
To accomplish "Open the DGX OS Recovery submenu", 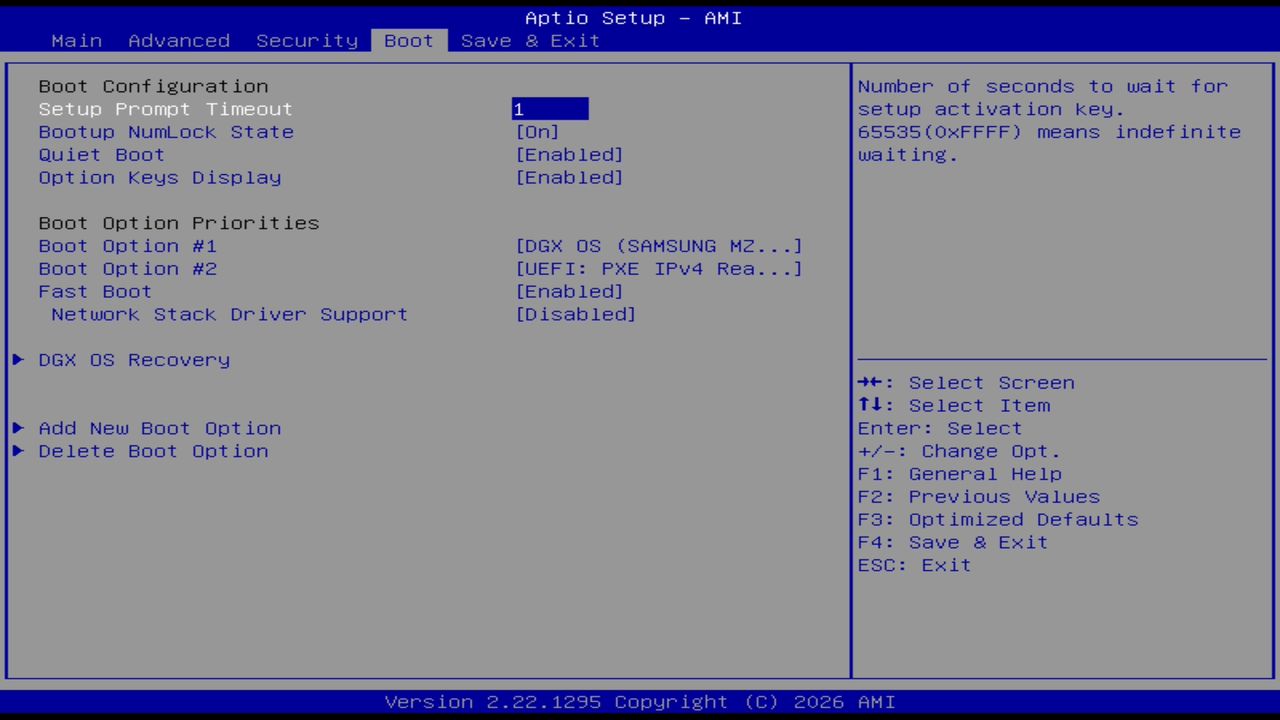I will [134, 360].
